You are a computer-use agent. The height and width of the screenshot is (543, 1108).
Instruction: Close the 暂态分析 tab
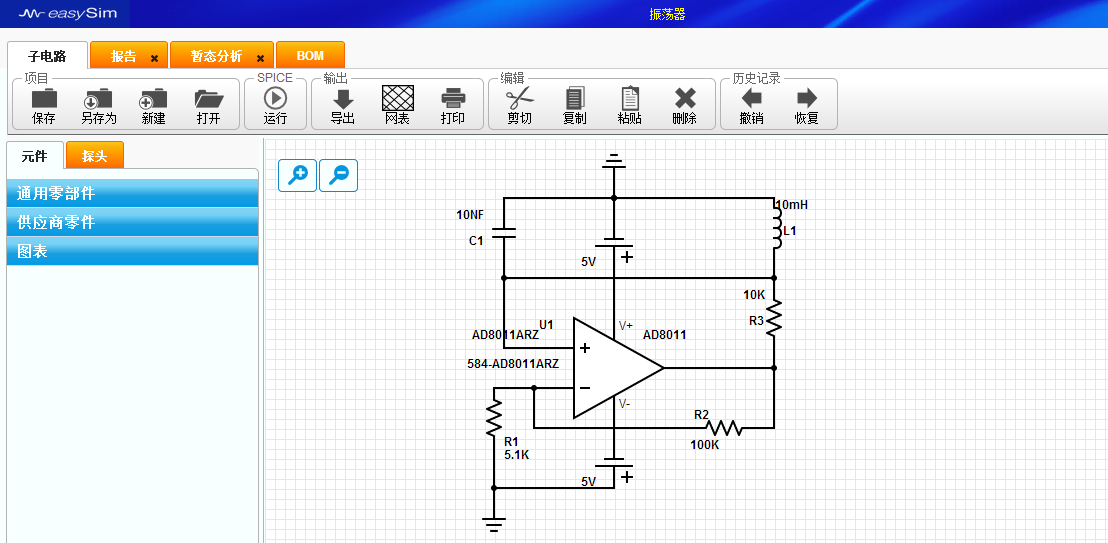[260, 59]
